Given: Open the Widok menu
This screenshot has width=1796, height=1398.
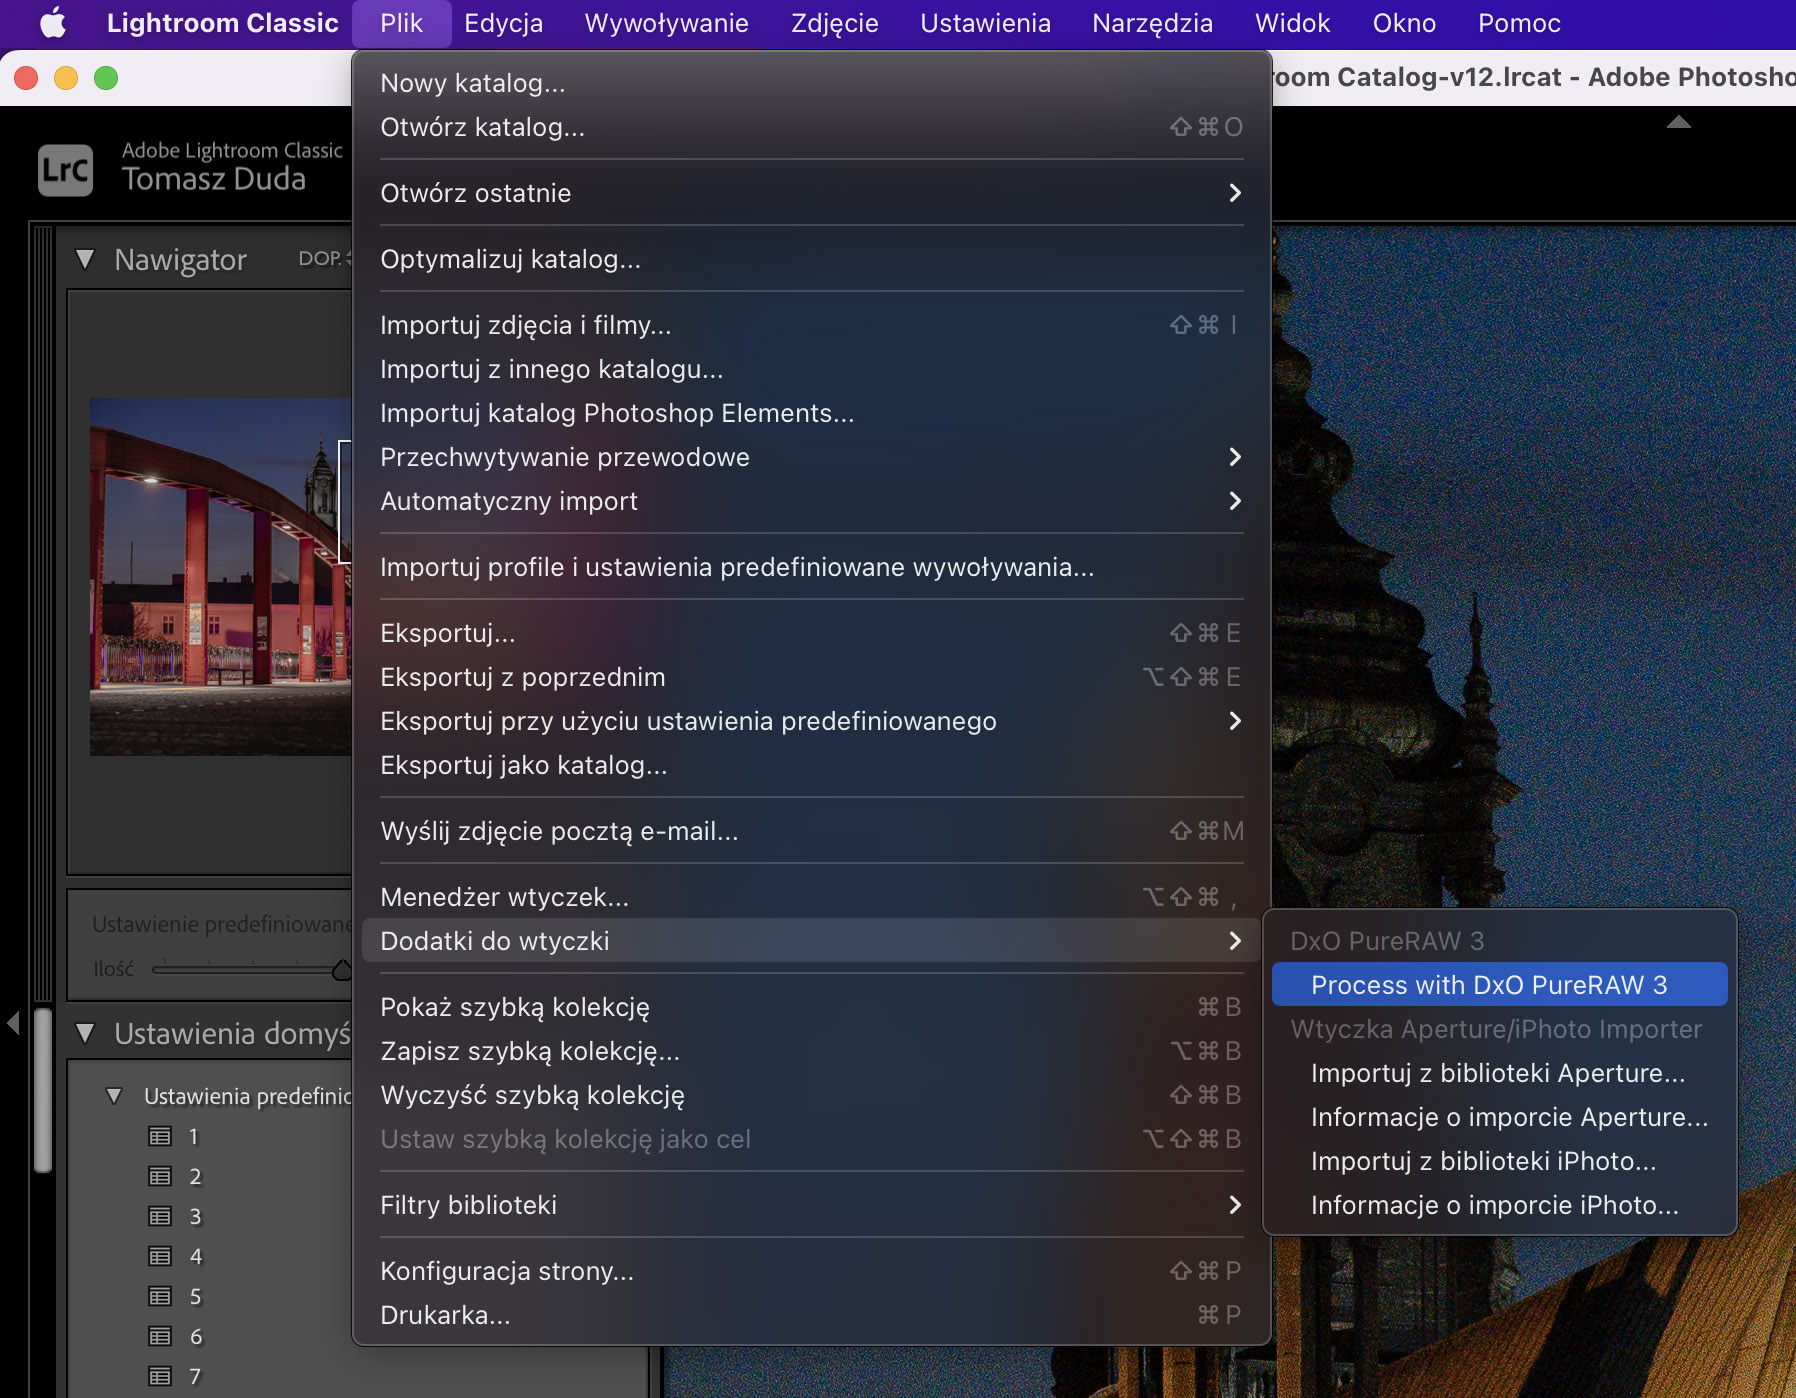Looking at the screenshot, I should pyautogui.click(x=1292, y=23).
